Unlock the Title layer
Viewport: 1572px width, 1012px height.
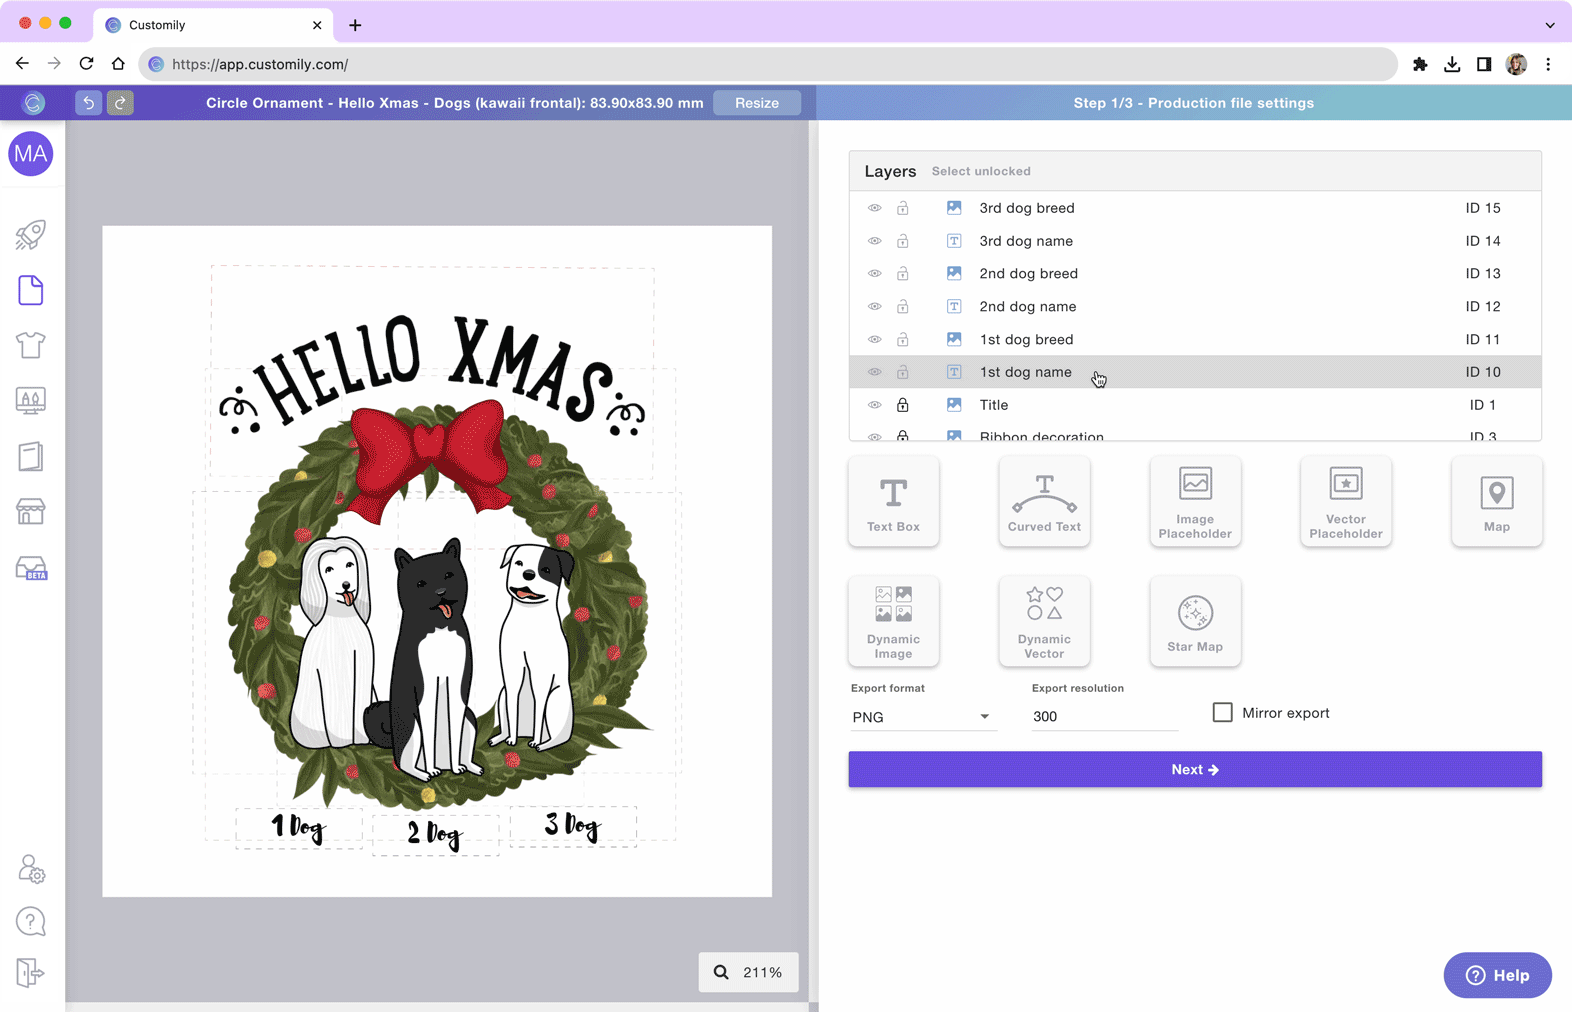click(903, 405)
